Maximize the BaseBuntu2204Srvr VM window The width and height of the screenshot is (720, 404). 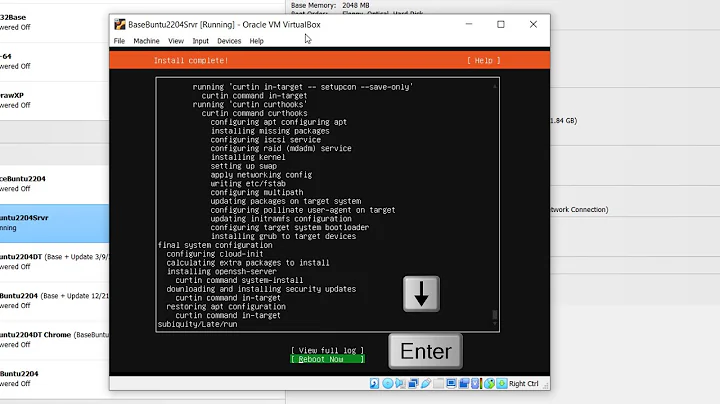pos(501,24)
